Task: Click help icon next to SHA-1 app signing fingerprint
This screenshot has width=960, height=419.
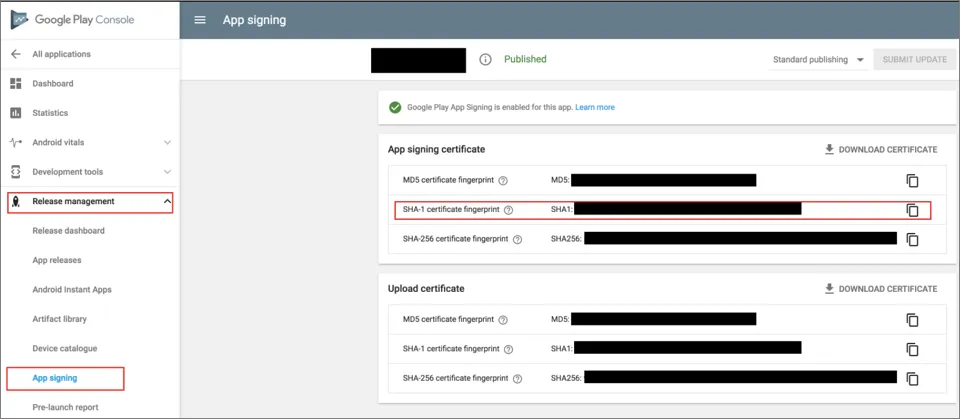Action: coord(508,210)
